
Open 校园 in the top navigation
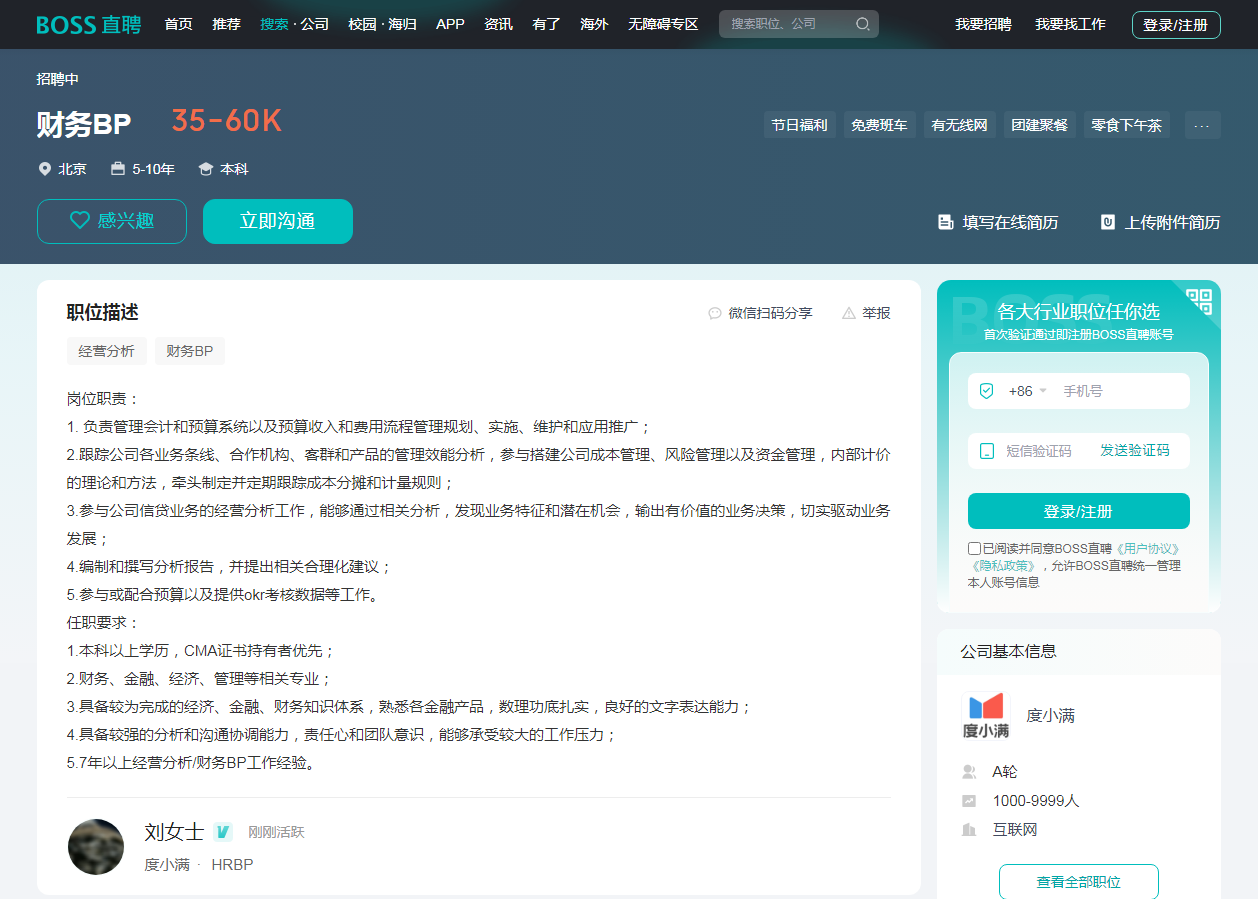tap(362, 24)
